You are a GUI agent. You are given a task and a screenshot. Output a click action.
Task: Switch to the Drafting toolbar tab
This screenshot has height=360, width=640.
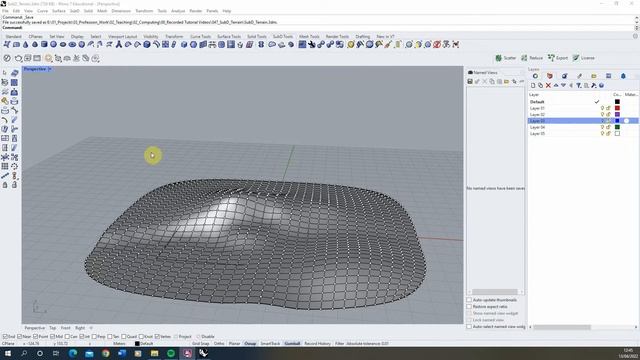point(362,37)
